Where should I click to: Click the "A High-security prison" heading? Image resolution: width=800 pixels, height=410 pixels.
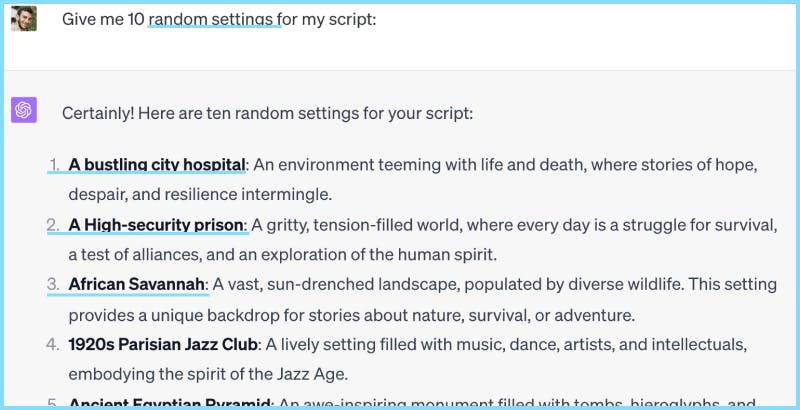tap(157, 224)
